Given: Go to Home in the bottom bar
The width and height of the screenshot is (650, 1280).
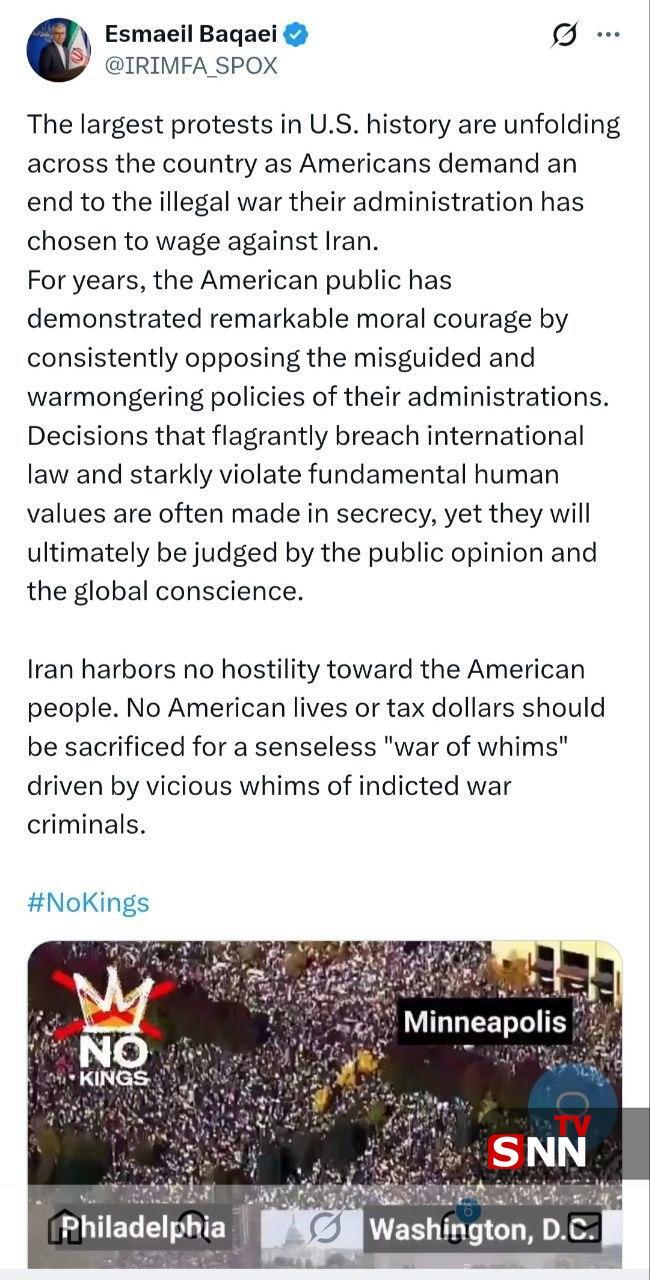Looking at the screenshot, I should (x=66, y=1228).
